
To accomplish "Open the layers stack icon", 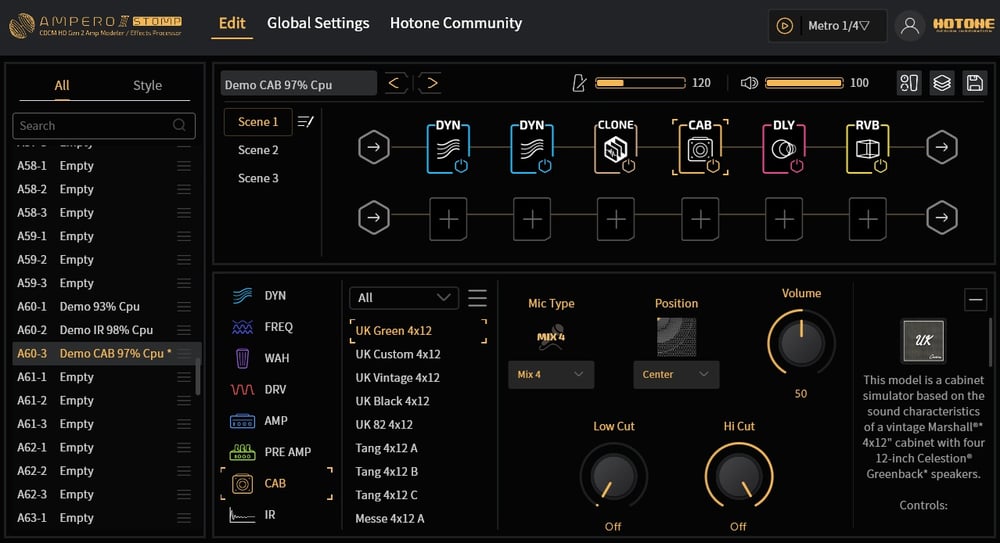I will coord(942,83).
